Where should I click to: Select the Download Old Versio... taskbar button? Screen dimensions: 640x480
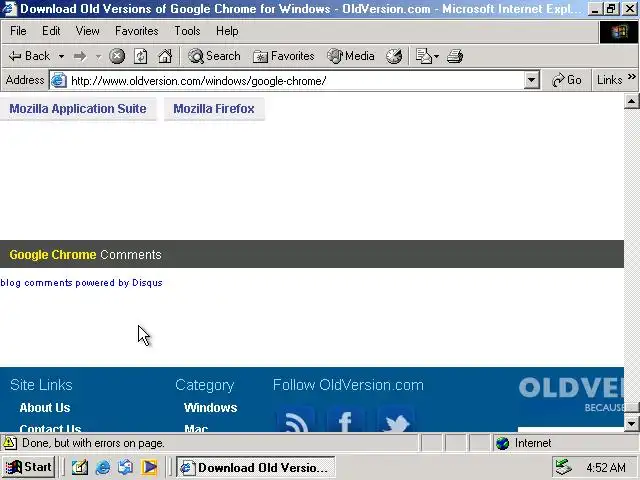(256, 467)
